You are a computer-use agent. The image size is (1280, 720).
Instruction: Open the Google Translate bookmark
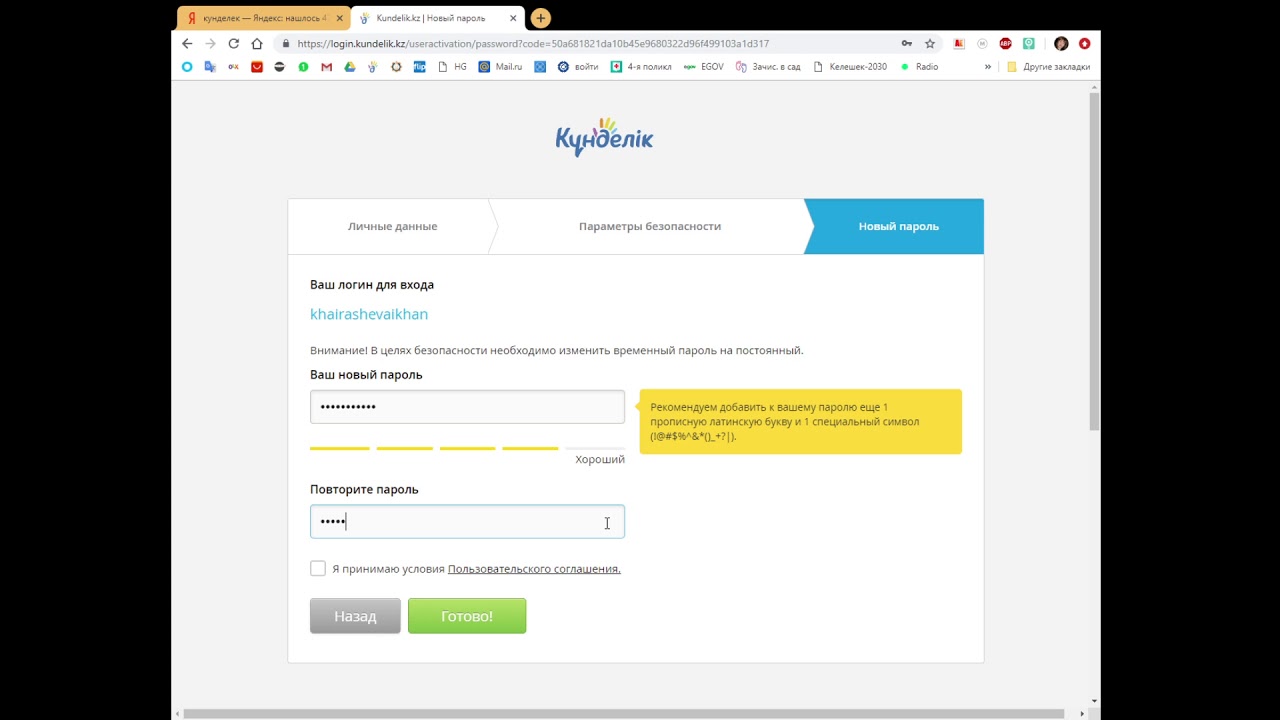point(210,67)
